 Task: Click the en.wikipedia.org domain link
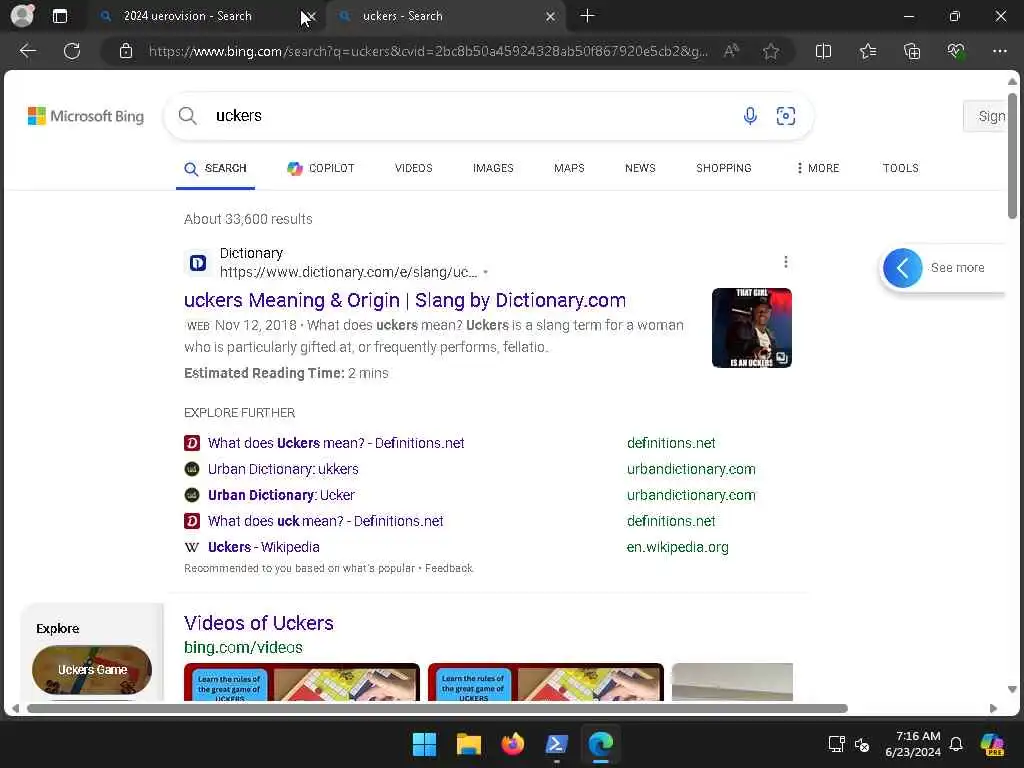[677, 547]
